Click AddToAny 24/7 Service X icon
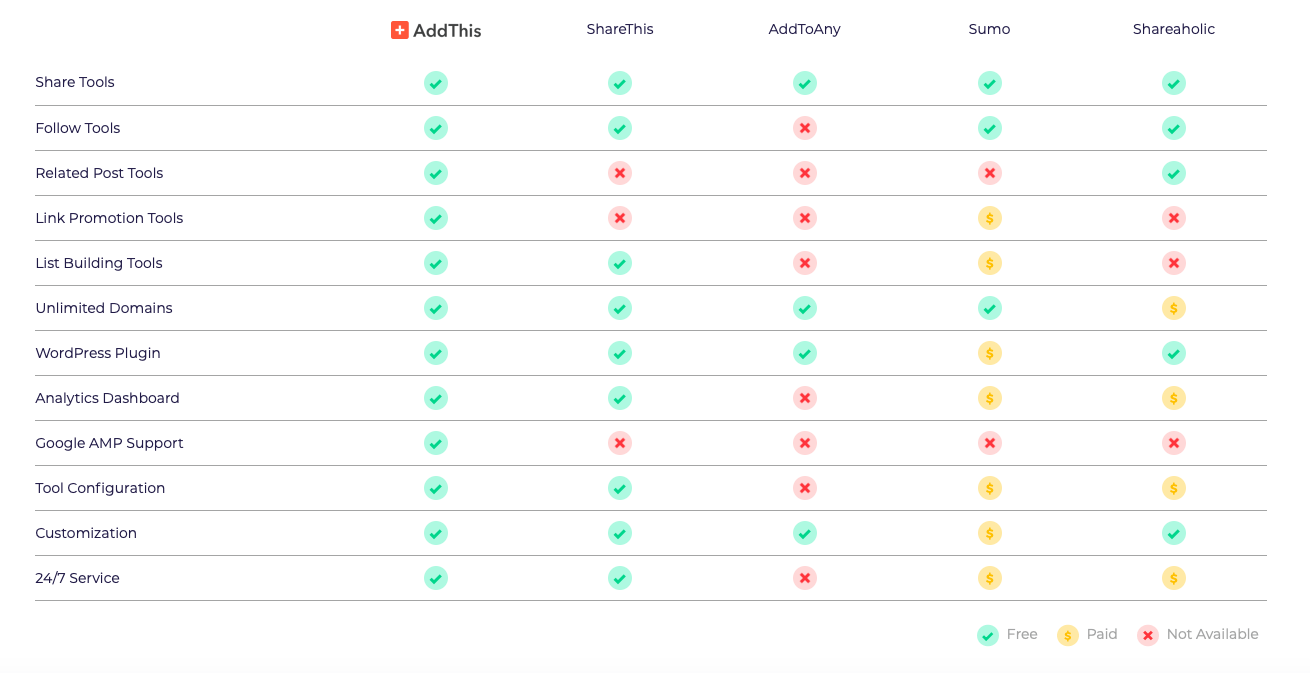 pos(805,578)
